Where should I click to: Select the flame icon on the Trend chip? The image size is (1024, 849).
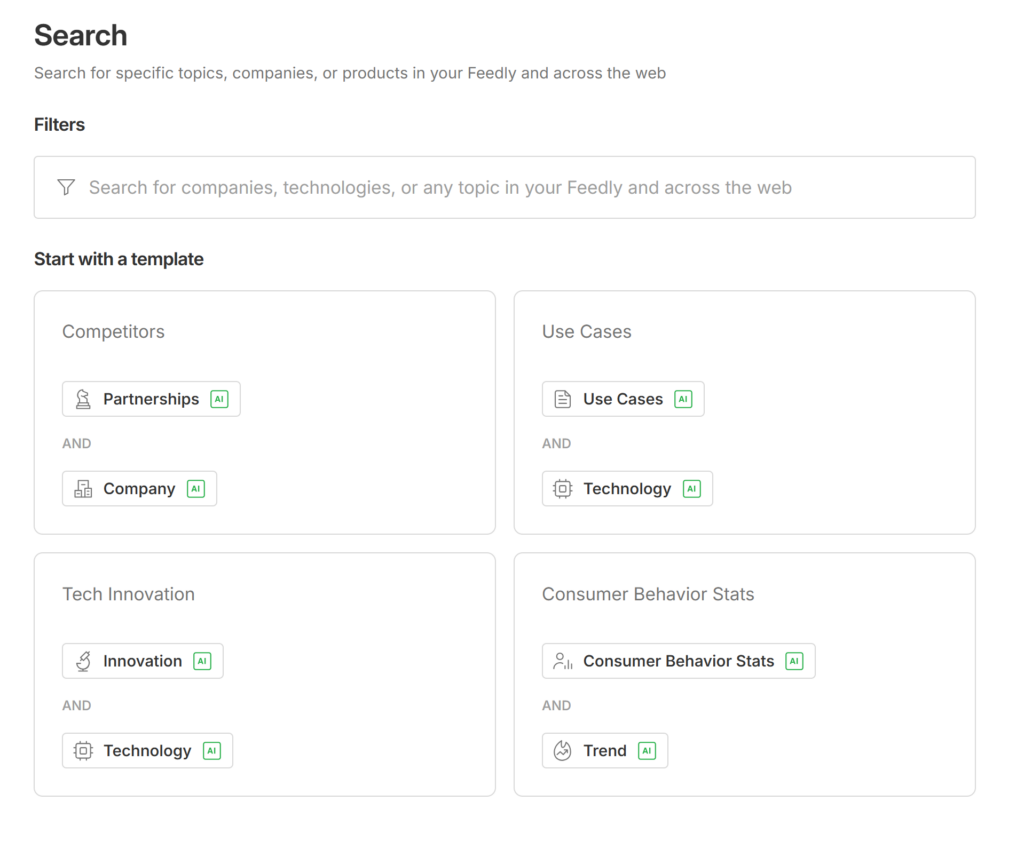[x=563, y=751]
